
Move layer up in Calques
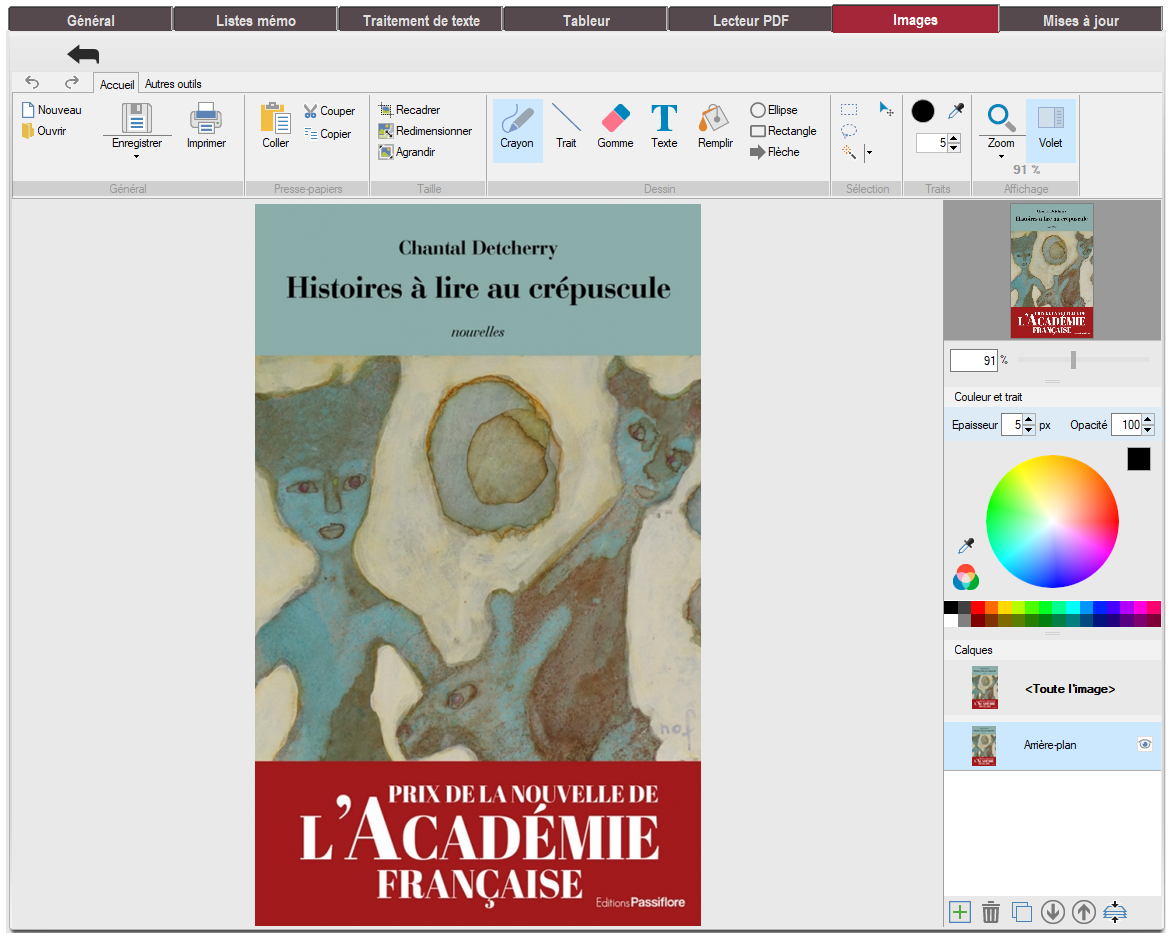(x=1084, y=912)
